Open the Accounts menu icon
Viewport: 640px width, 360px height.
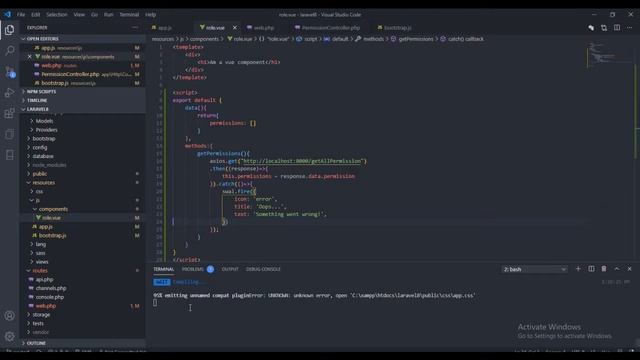coord(9,316)
